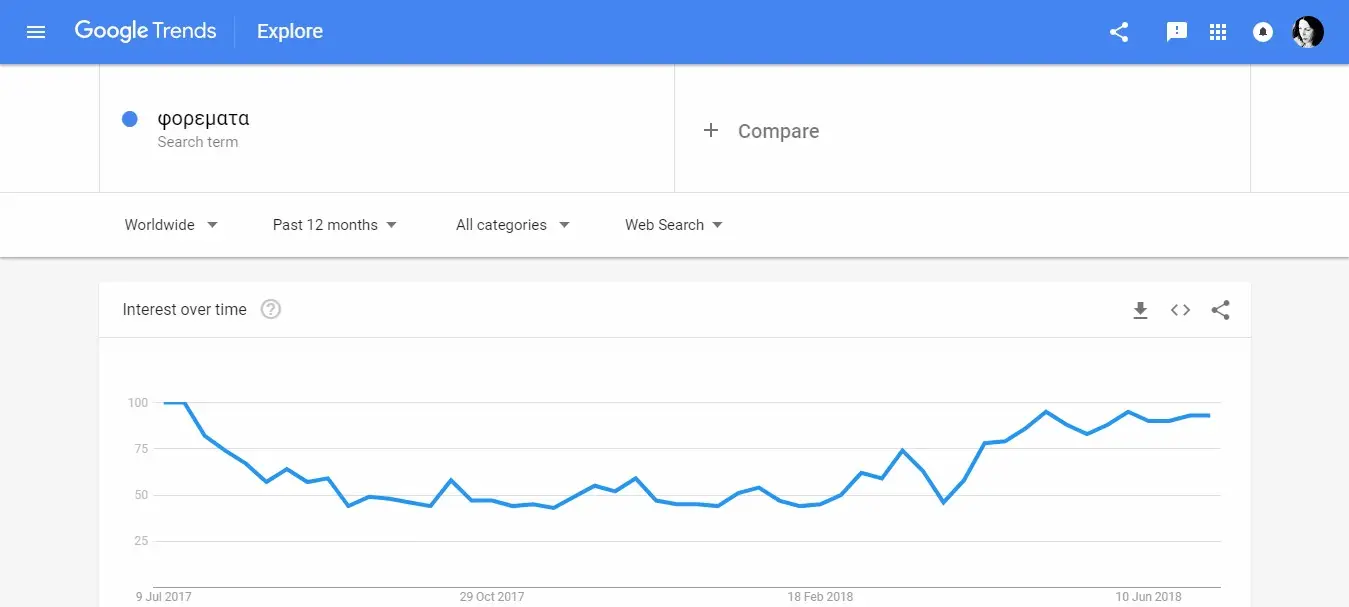Open the Past 12 months dropdown
The image size is (1349, 607).
tap(335, 225)
